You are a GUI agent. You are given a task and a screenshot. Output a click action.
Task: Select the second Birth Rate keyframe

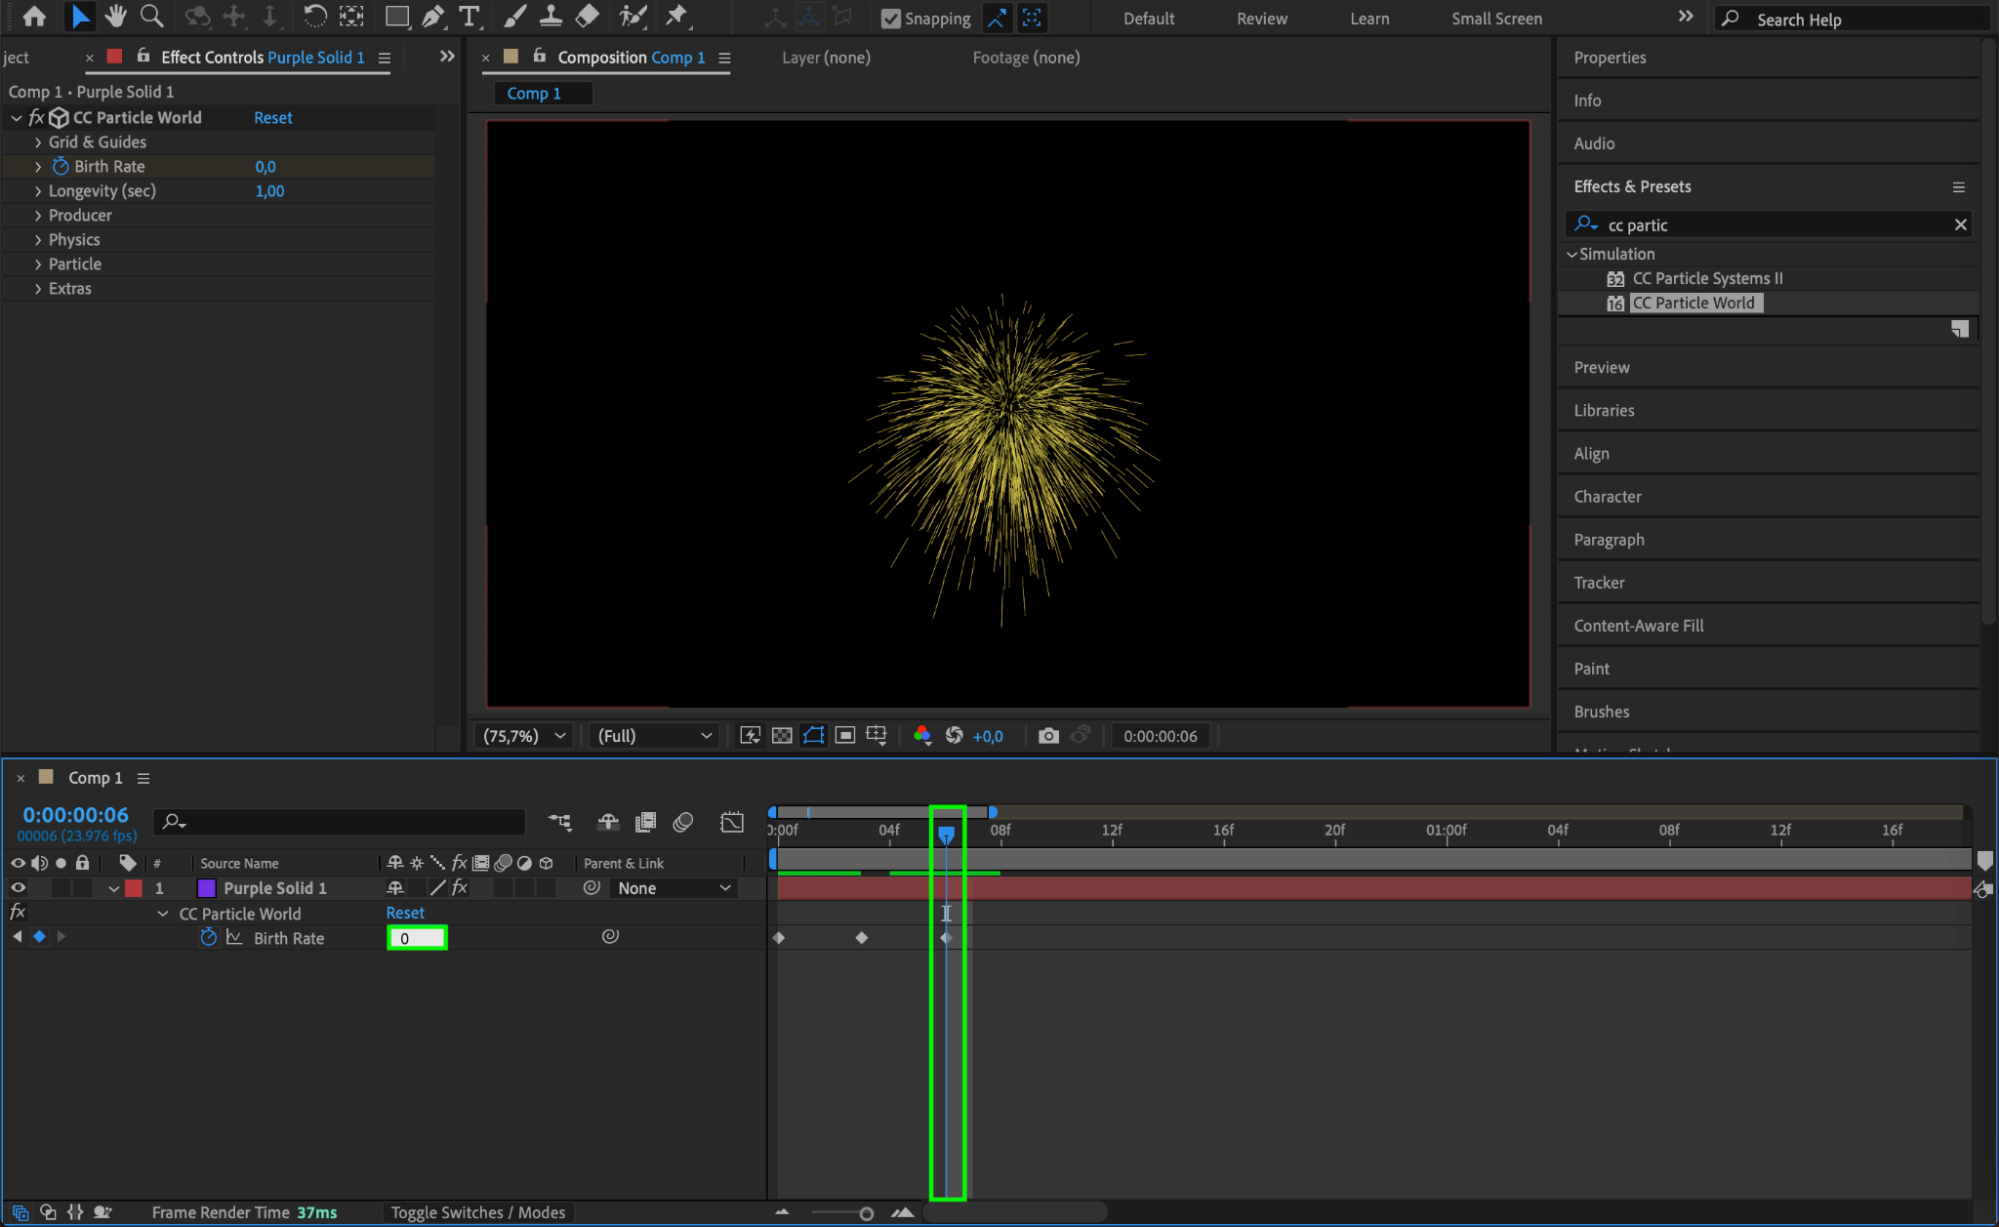[861, 938]
